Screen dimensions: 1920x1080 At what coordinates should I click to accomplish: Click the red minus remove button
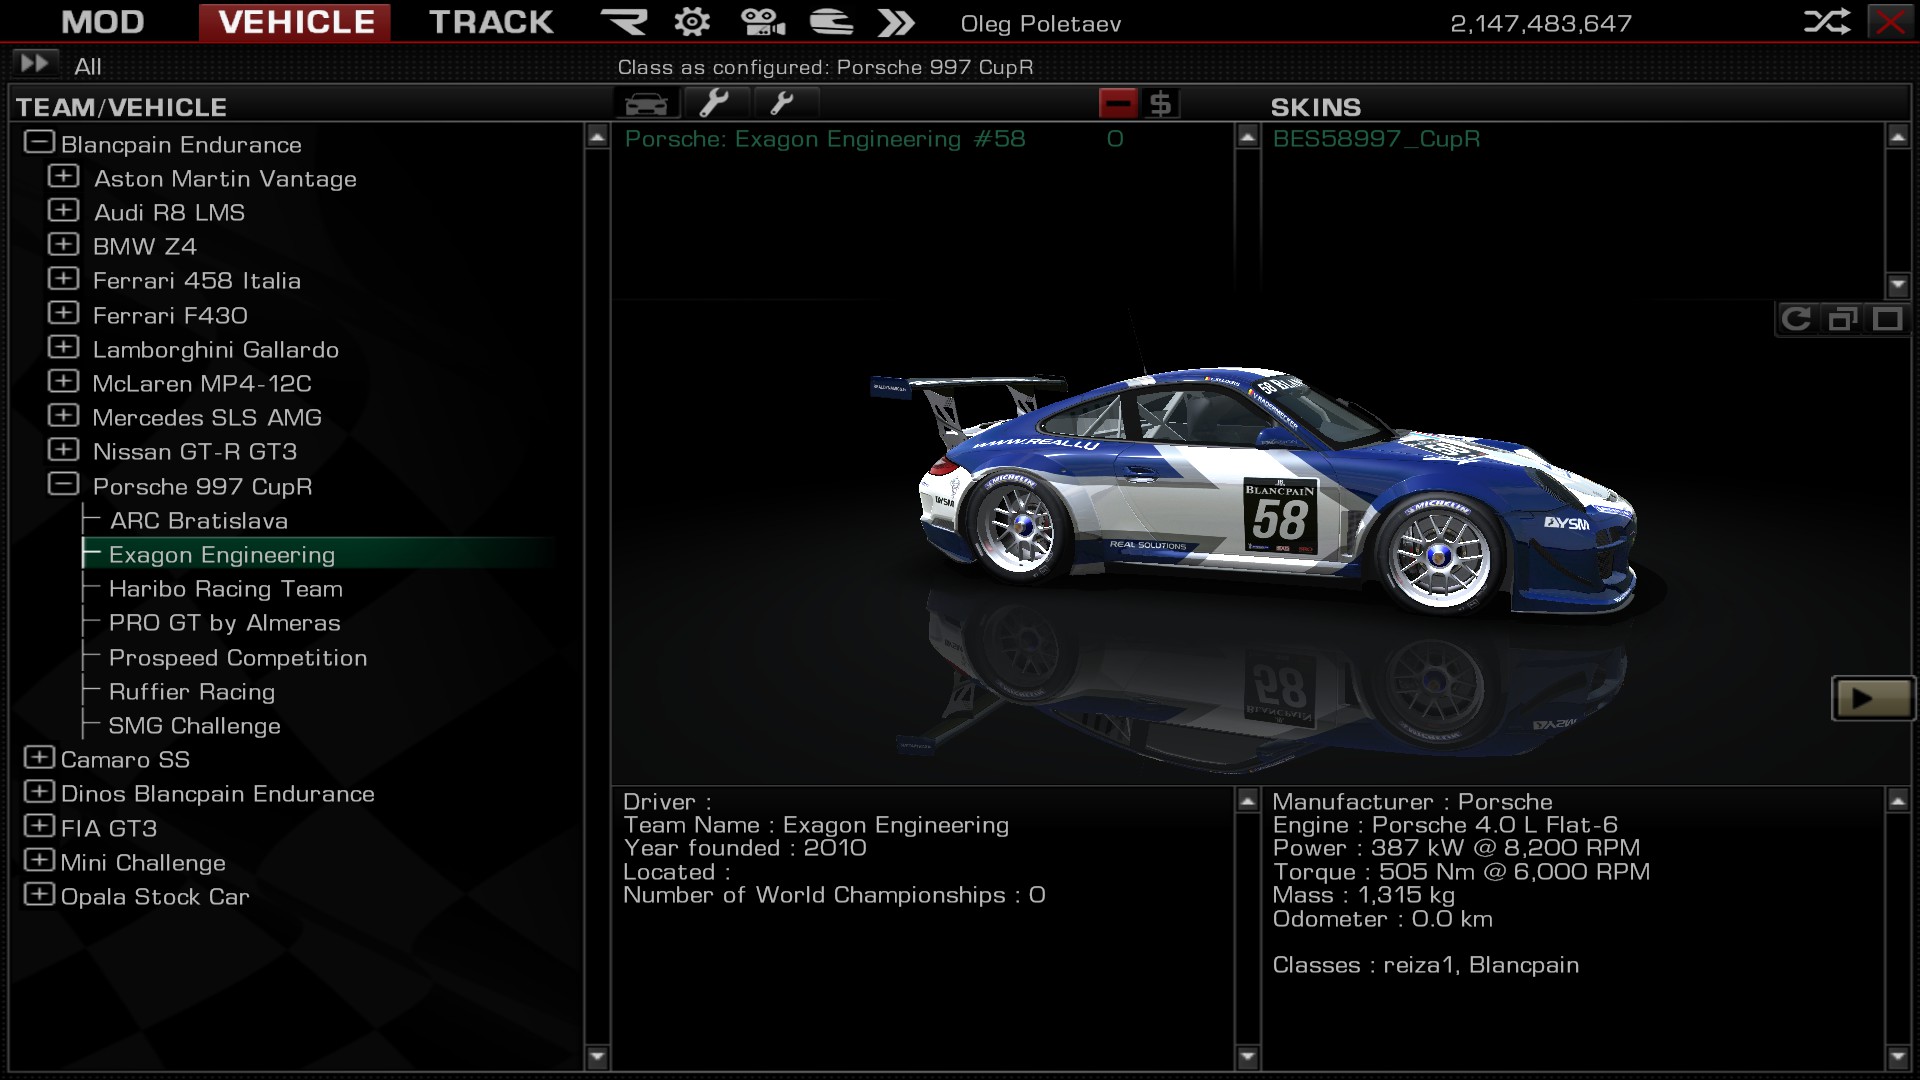click(1118, 103)
